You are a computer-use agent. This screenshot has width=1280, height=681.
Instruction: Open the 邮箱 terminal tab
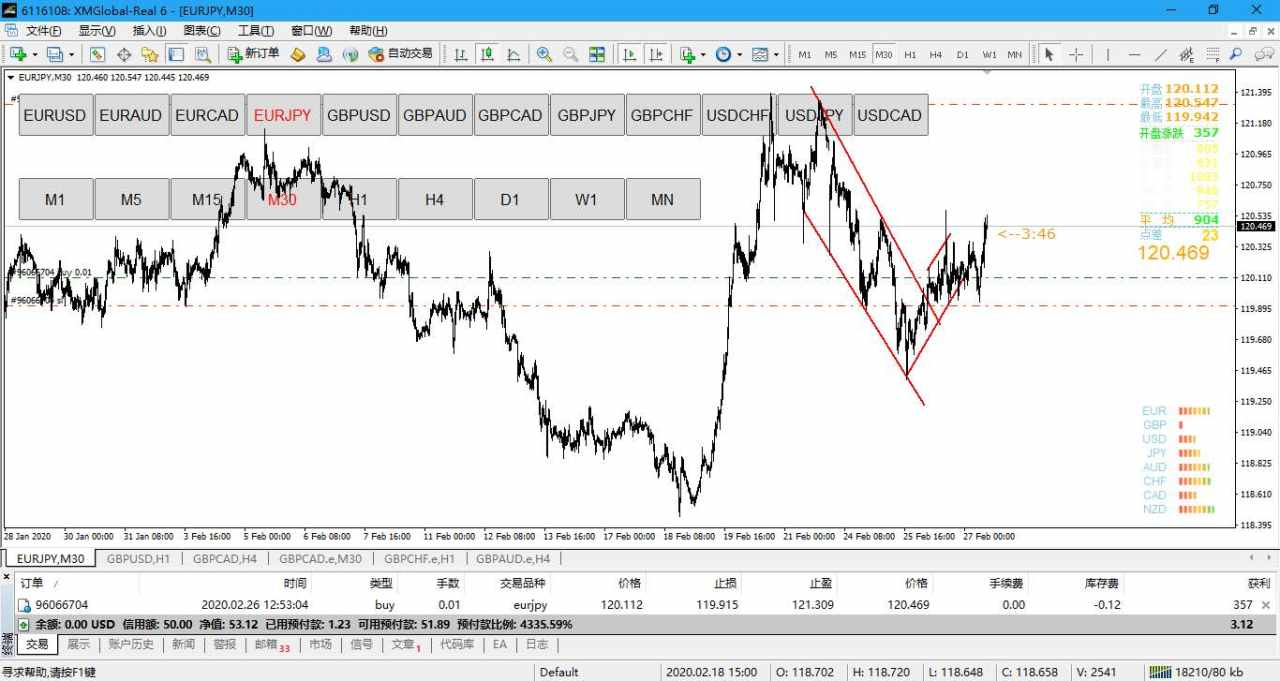(x=265, y=645)
